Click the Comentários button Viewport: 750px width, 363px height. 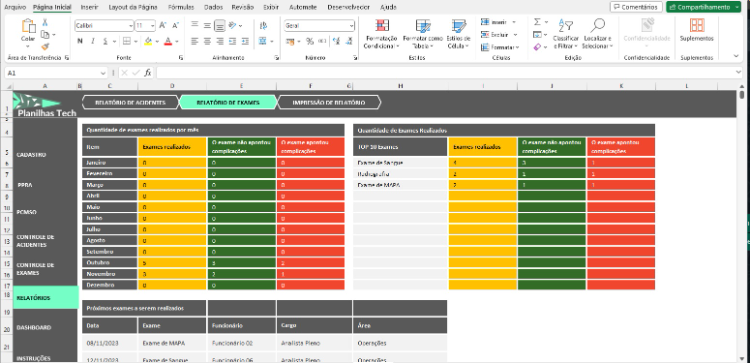pos(636,7)
